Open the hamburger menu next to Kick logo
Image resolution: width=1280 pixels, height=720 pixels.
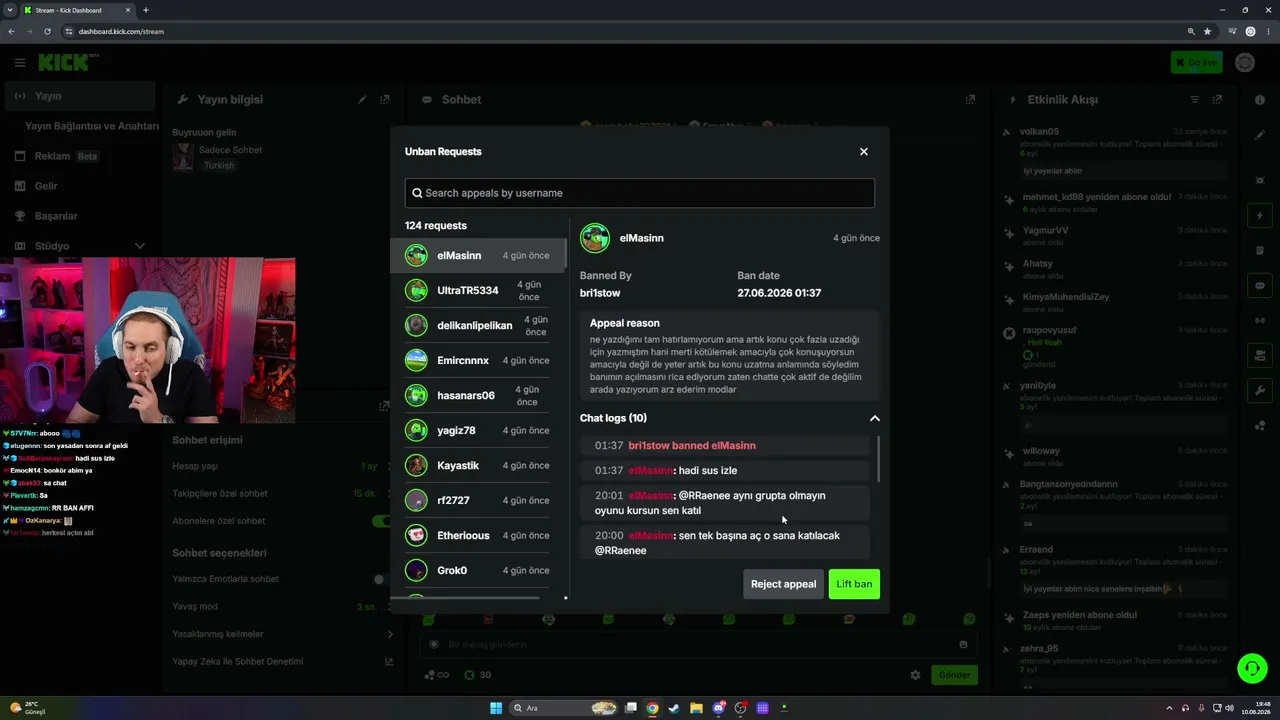(19, 62)
